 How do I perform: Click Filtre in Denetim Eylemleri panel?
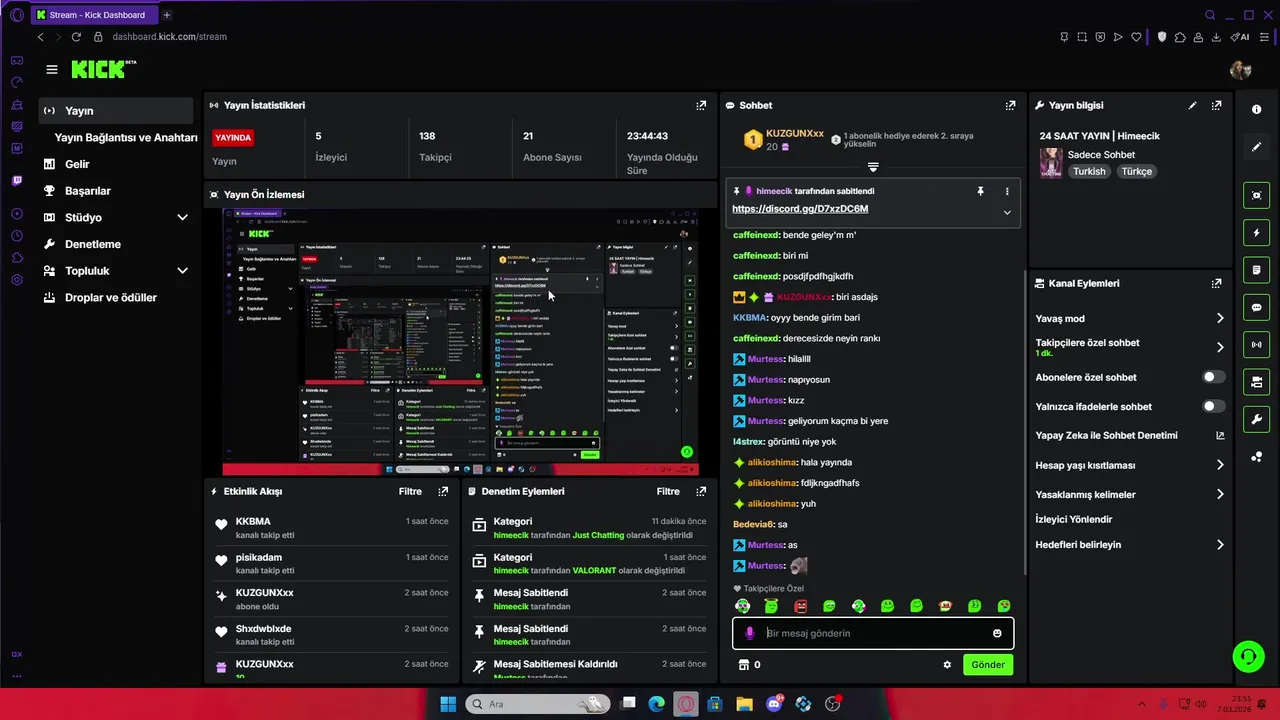pyautogui.click(x=668, y=491)
